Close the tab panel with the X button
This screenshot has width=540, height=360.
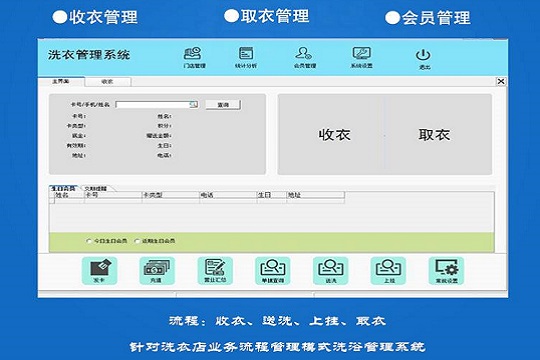click(x=501, y=82)
